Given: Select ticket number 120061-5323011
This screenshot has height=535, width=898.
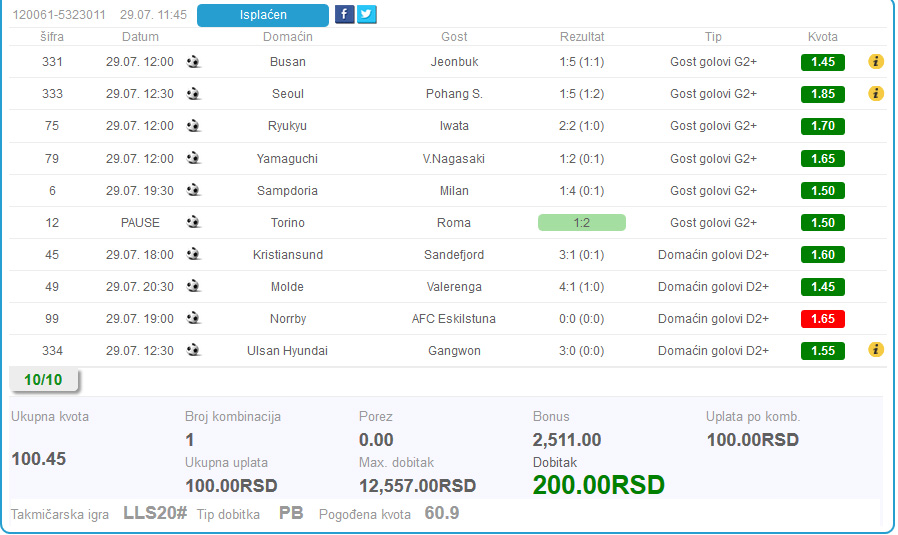Looking at the screenshot, I should point(59,15).
